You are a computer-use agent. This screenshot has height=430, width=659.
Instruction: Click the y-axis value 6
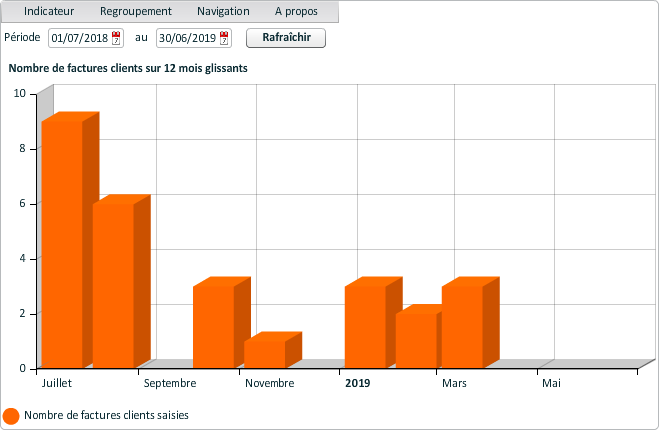[22, 203]
